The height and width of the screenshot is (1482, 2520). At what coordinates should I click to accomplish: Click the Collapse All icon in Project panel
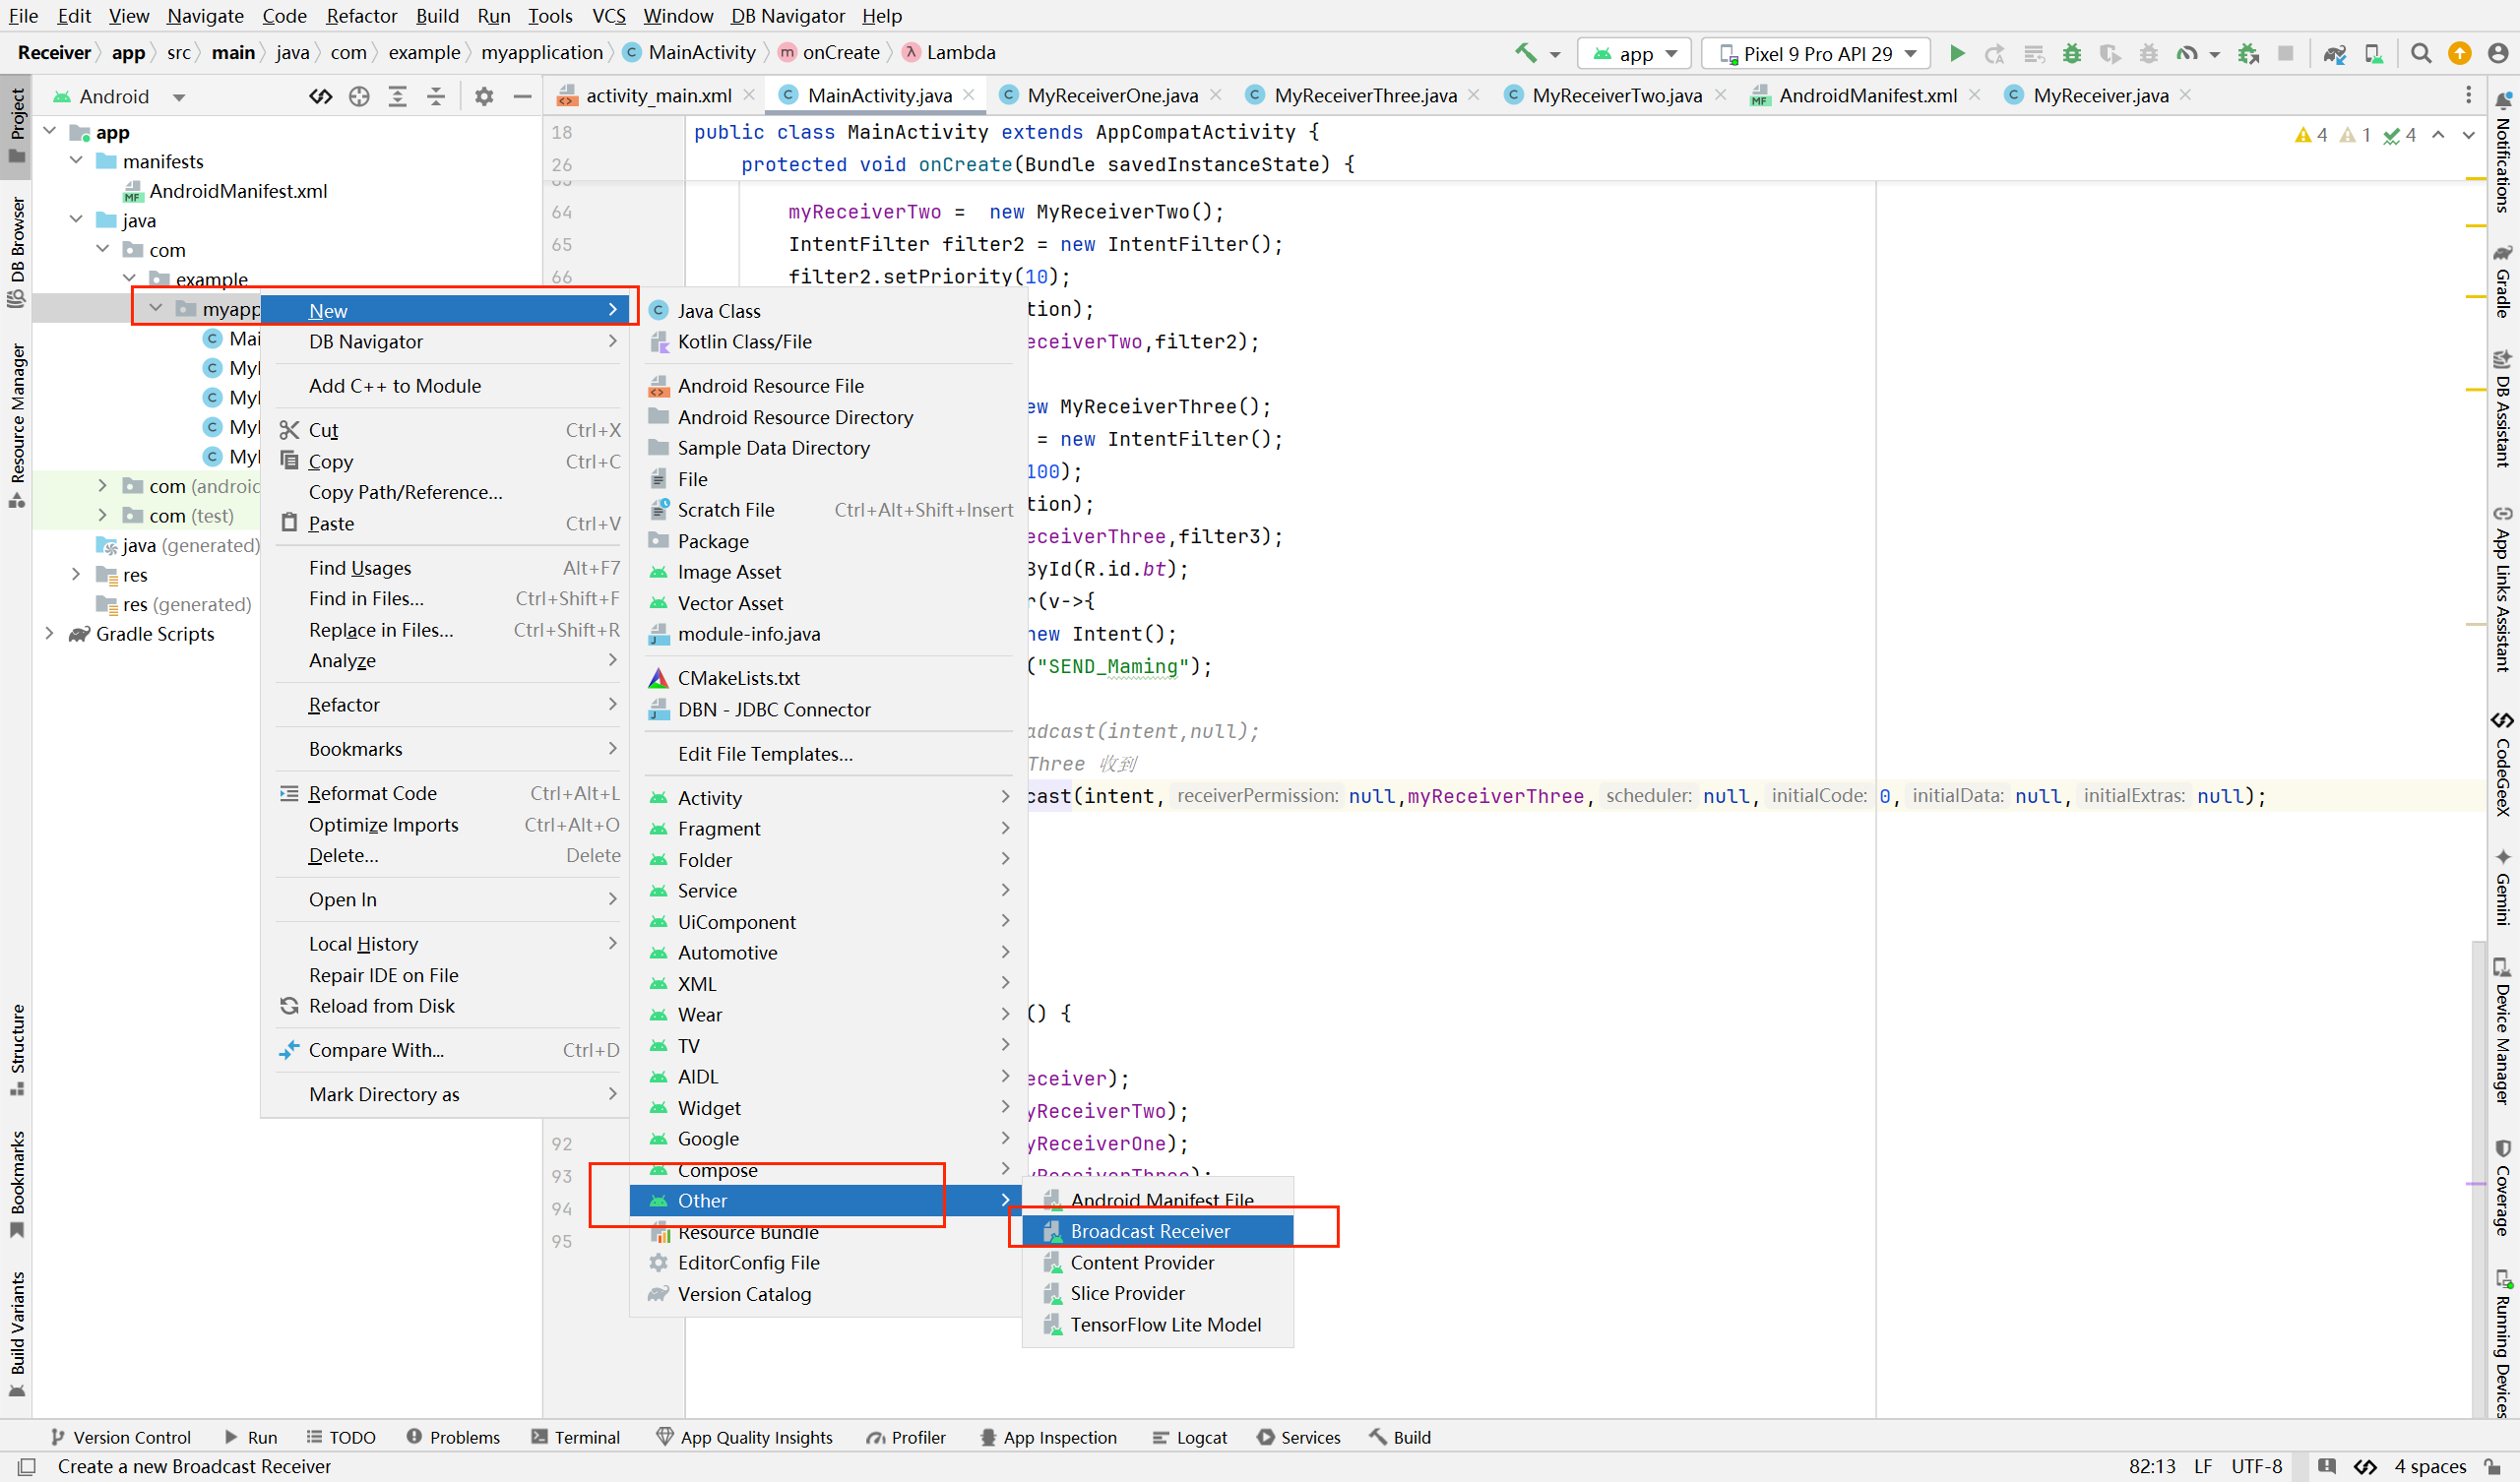coord(436,96)
